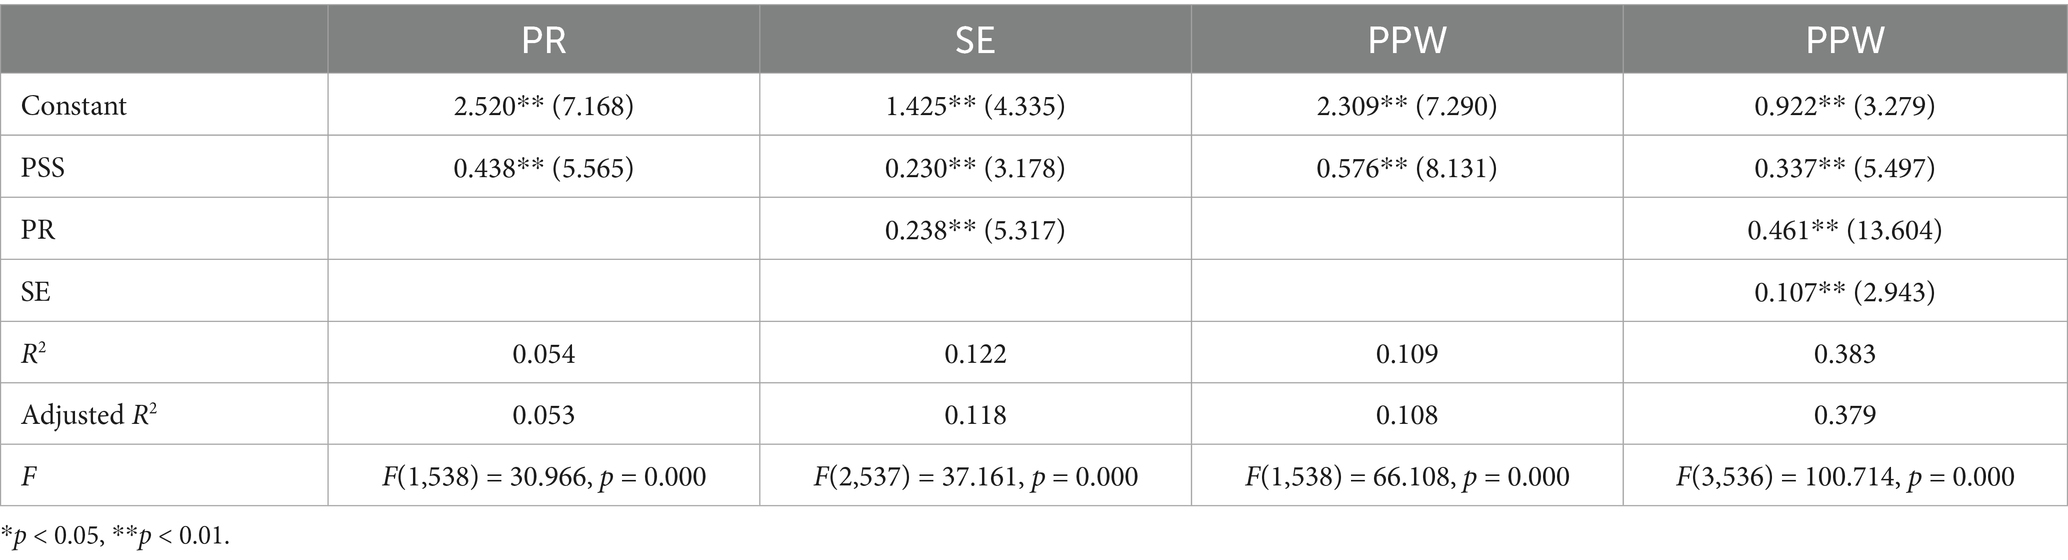
Task: Select the adjusted R² value 0.118
Action: 975,415
